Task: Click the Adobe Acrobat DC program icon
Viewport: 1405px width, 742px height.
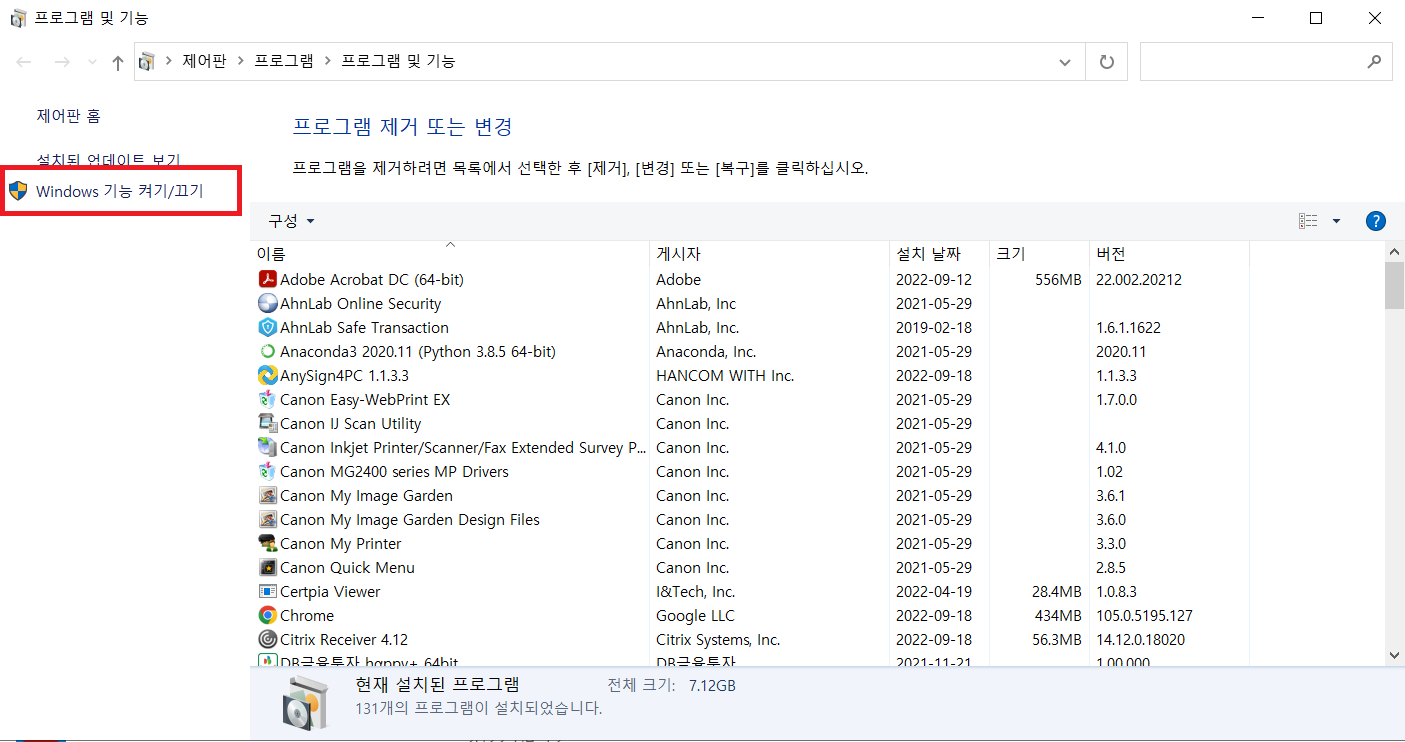Action: tap(267, 280)
